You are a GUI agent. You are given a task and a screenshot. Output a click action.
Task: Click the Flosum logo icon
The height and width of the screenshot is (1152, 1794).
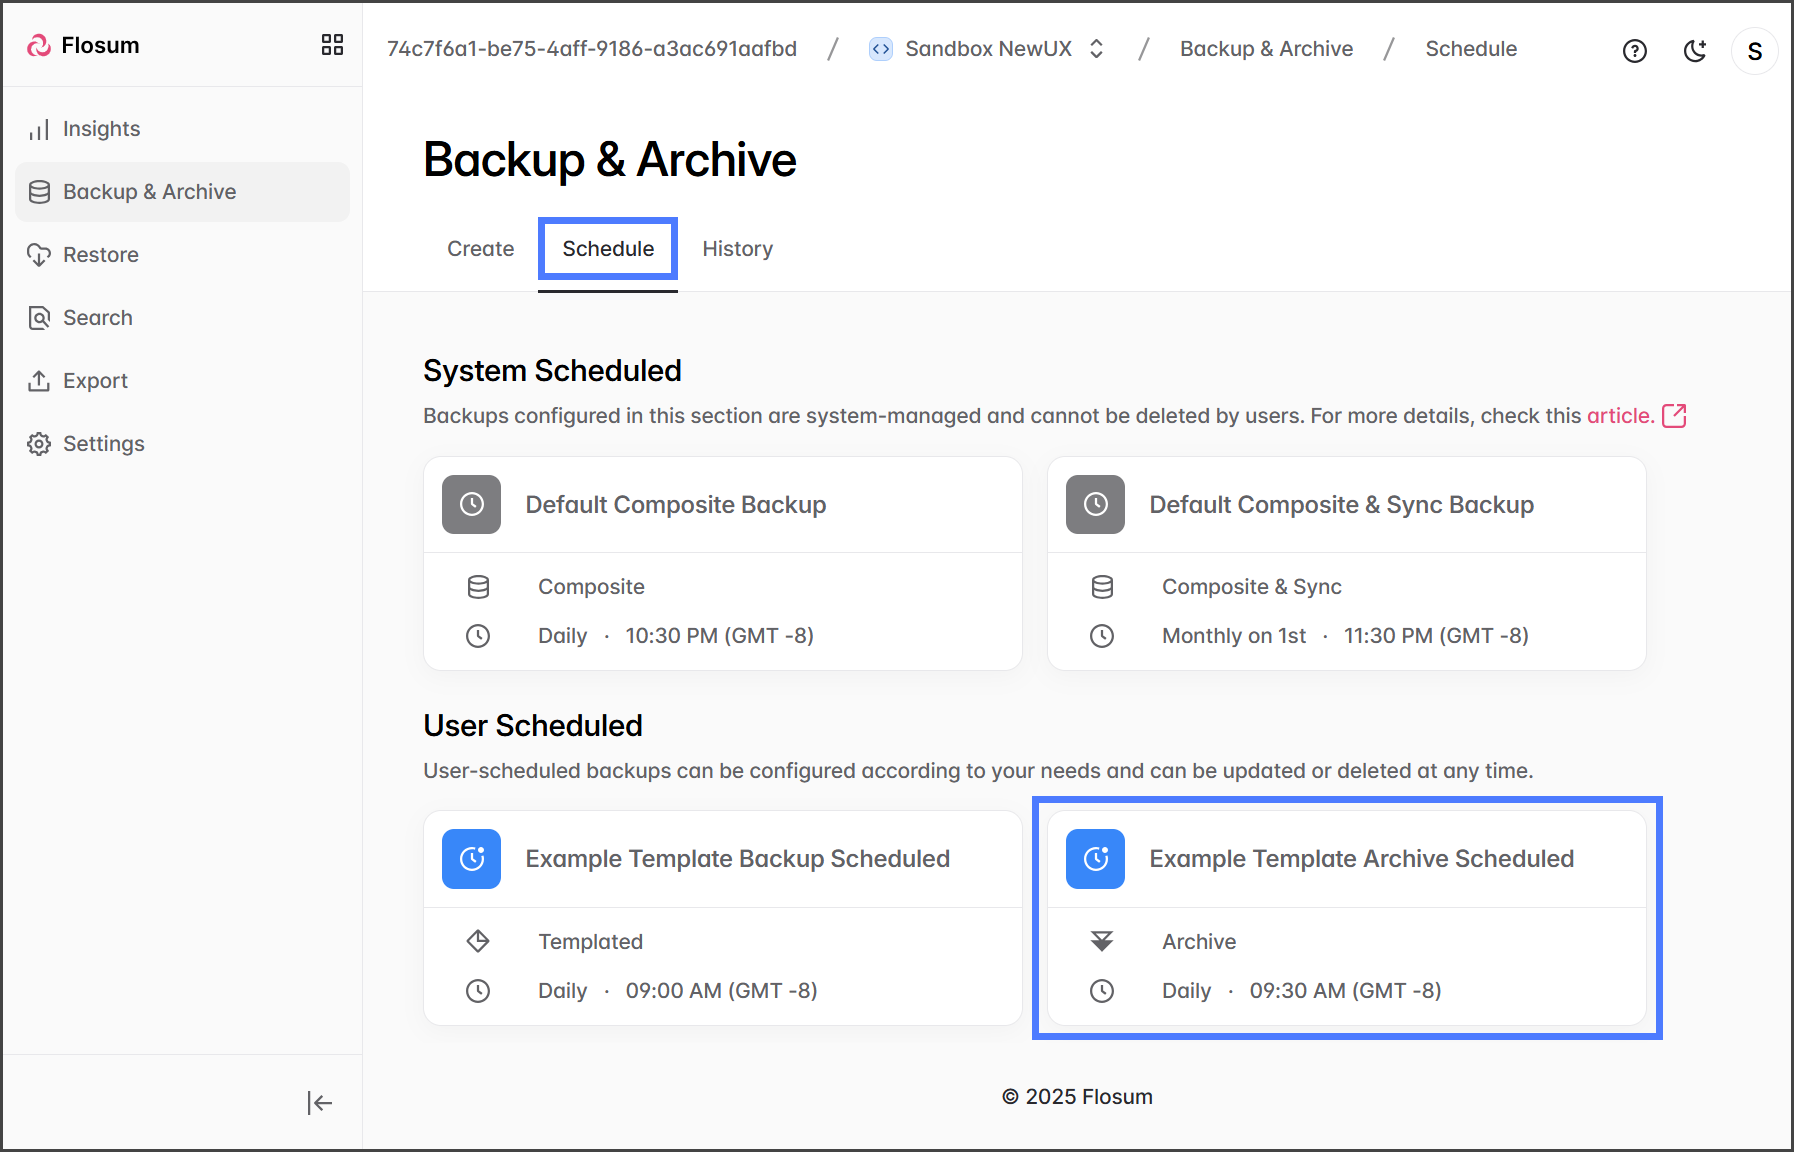(39, 46)
